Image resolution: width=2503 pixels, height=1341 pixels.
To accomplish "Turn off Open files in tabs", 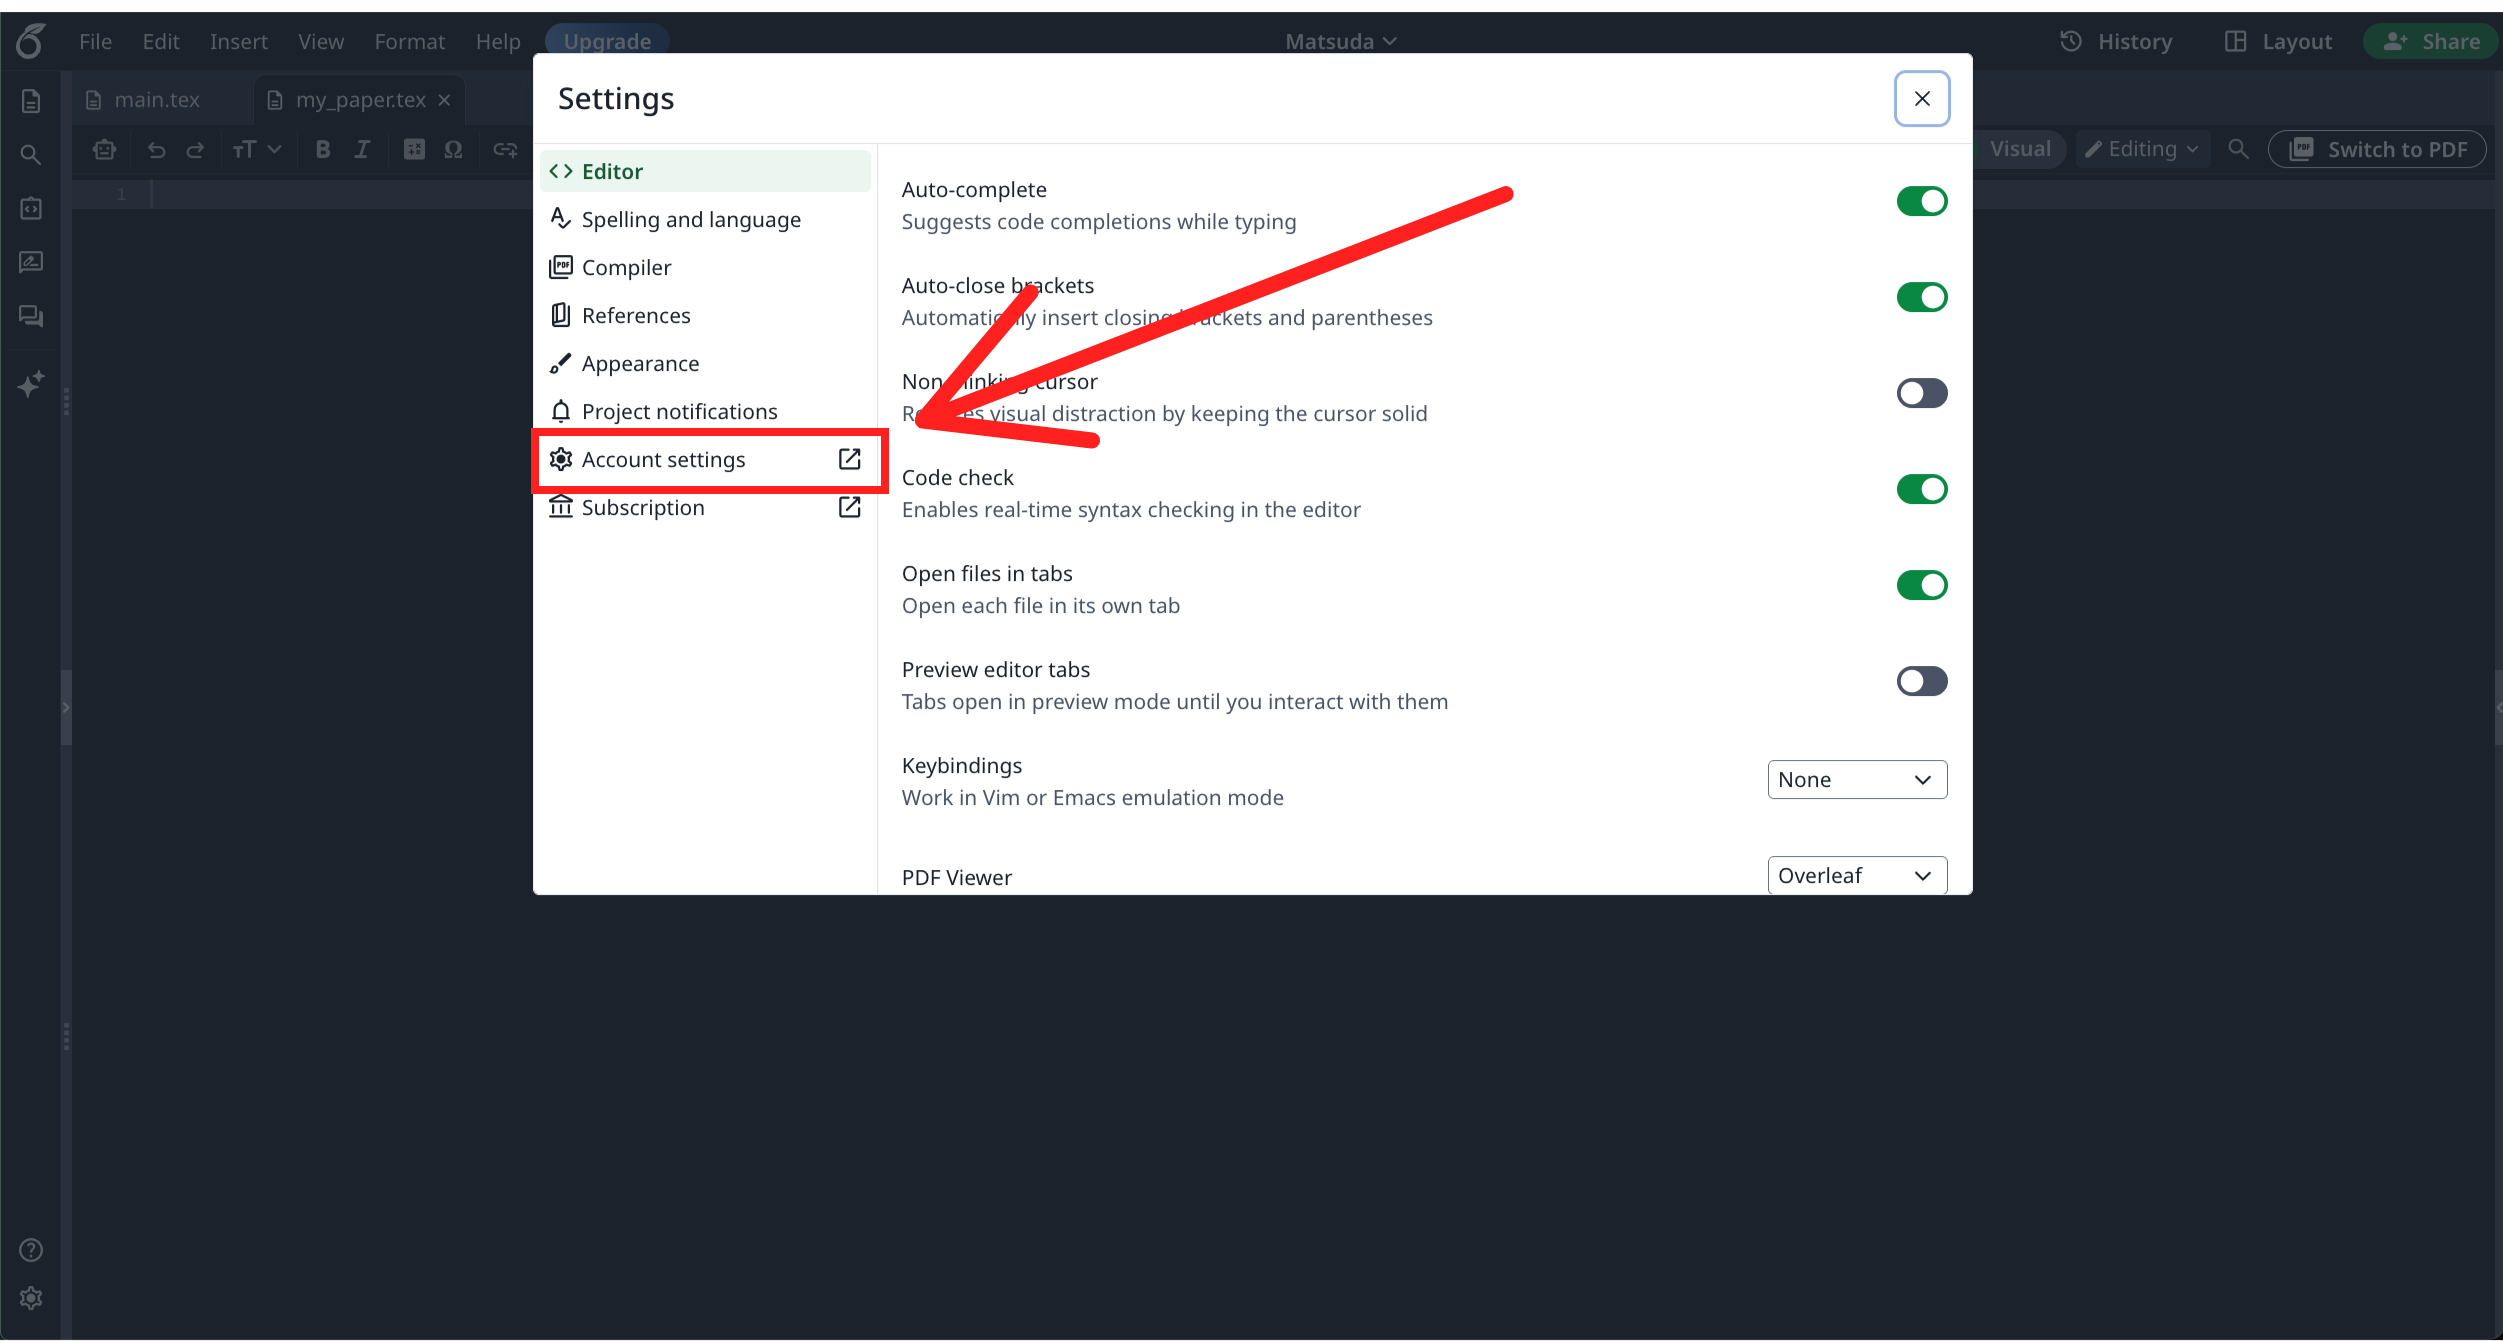I will (x=1921, y=585).
